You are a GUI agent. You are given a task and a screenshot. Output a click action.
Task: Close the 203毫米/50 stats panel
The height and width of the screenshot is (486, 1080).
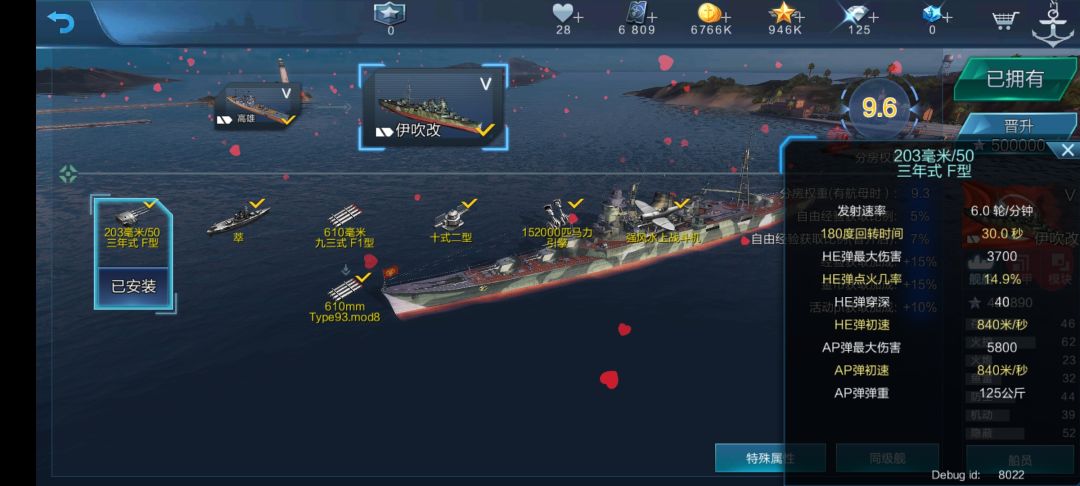point(1067,150)
